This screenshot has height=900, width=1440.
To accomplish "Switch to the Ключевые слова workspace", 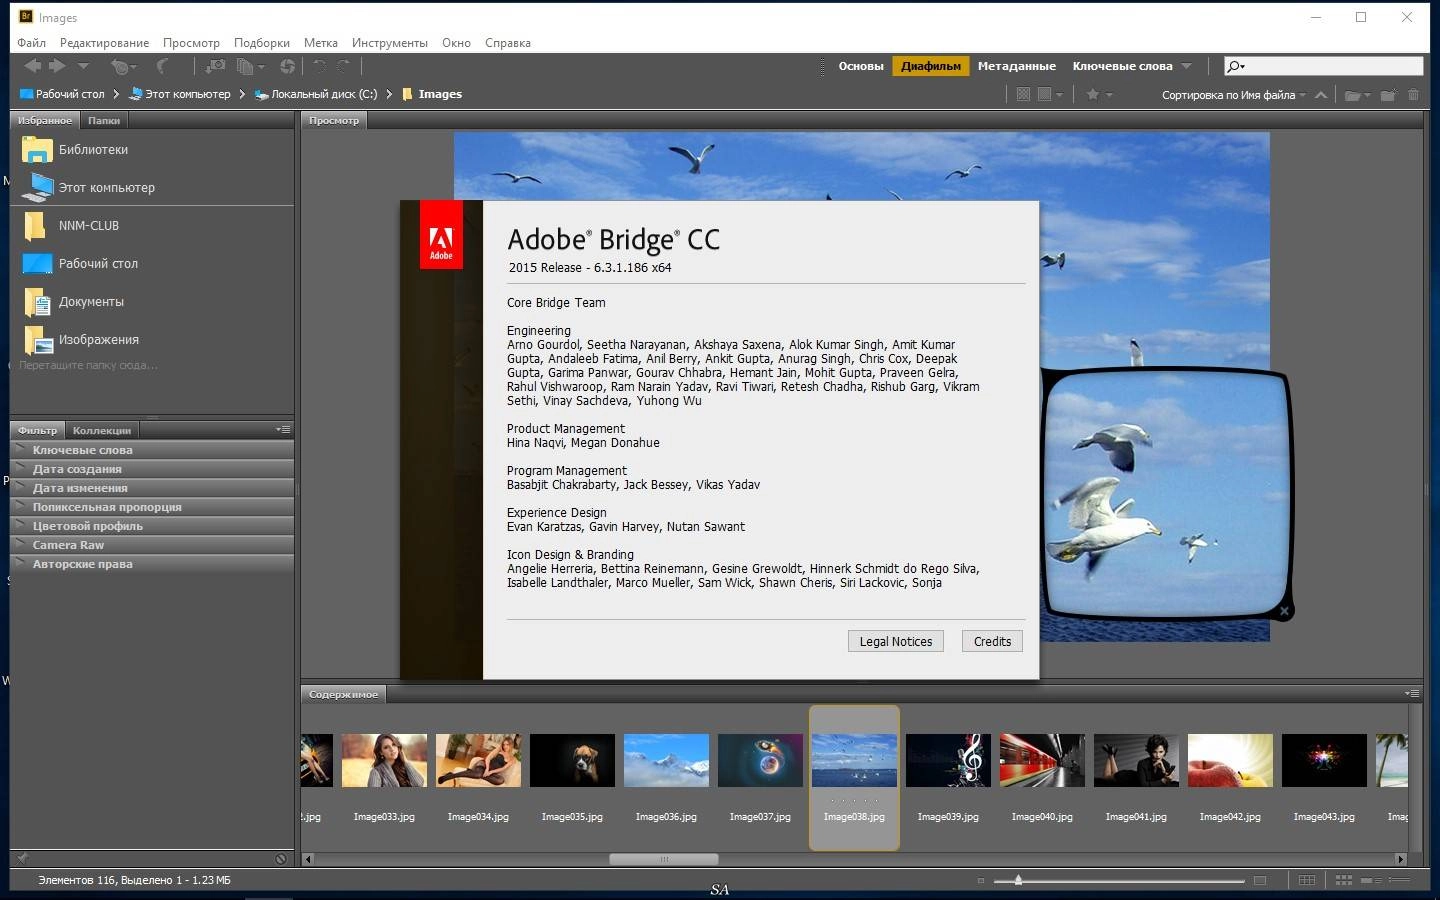I will coord(1122,66).
